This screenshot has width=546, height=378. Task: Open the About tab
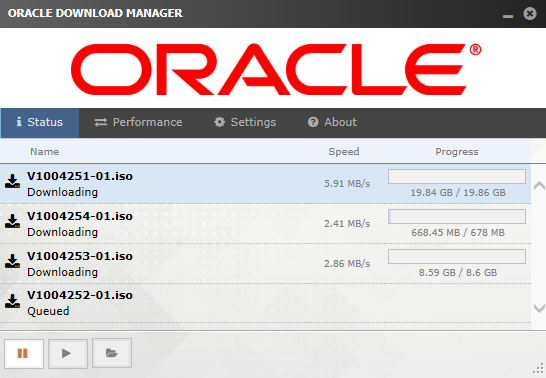click(332, 123)
